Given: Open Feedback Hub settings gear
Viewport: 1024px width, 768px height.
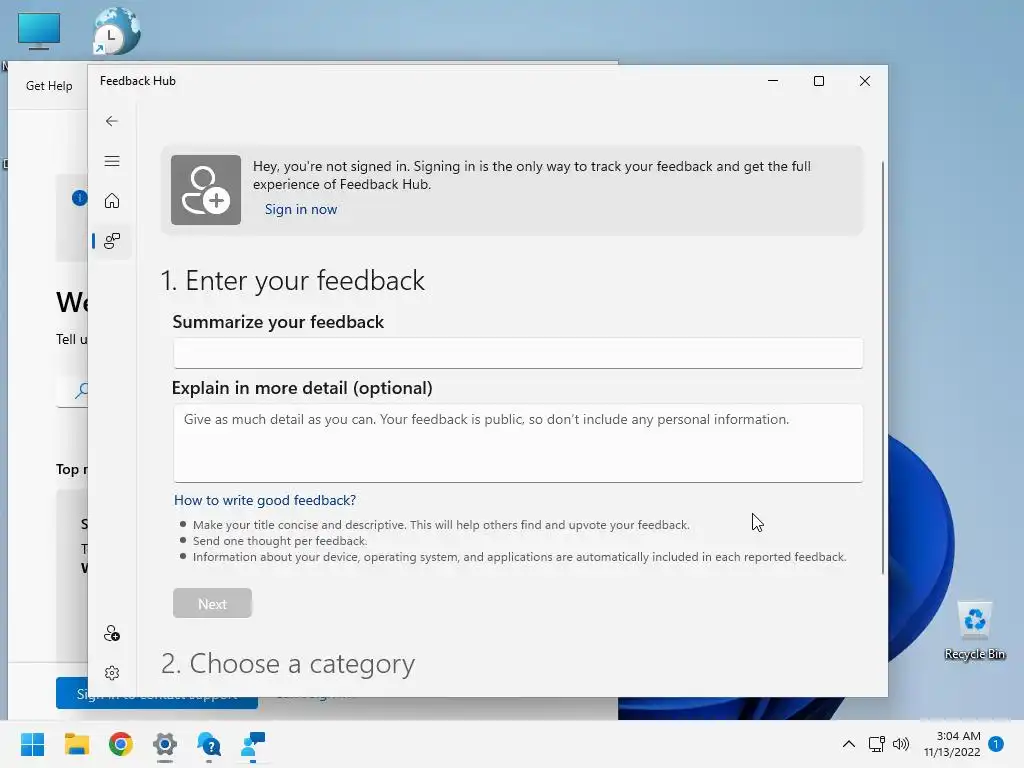Looking at the screenshot, I should click(112, 673).
